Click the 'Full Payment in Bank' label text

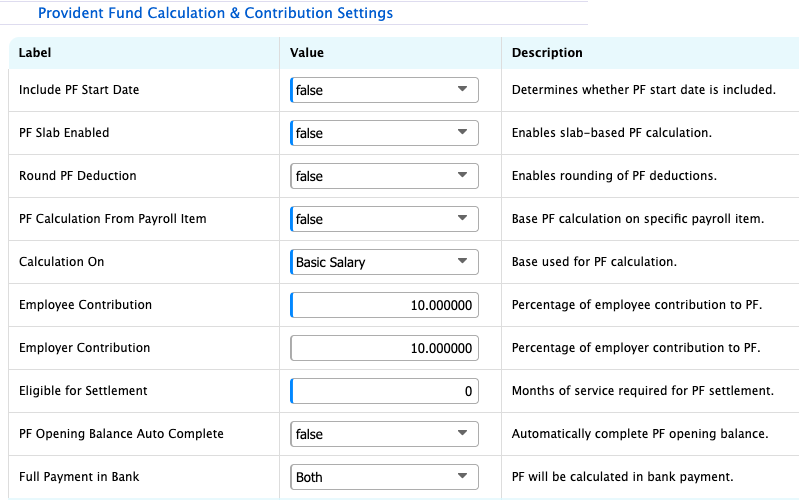(x=79, y=477)
